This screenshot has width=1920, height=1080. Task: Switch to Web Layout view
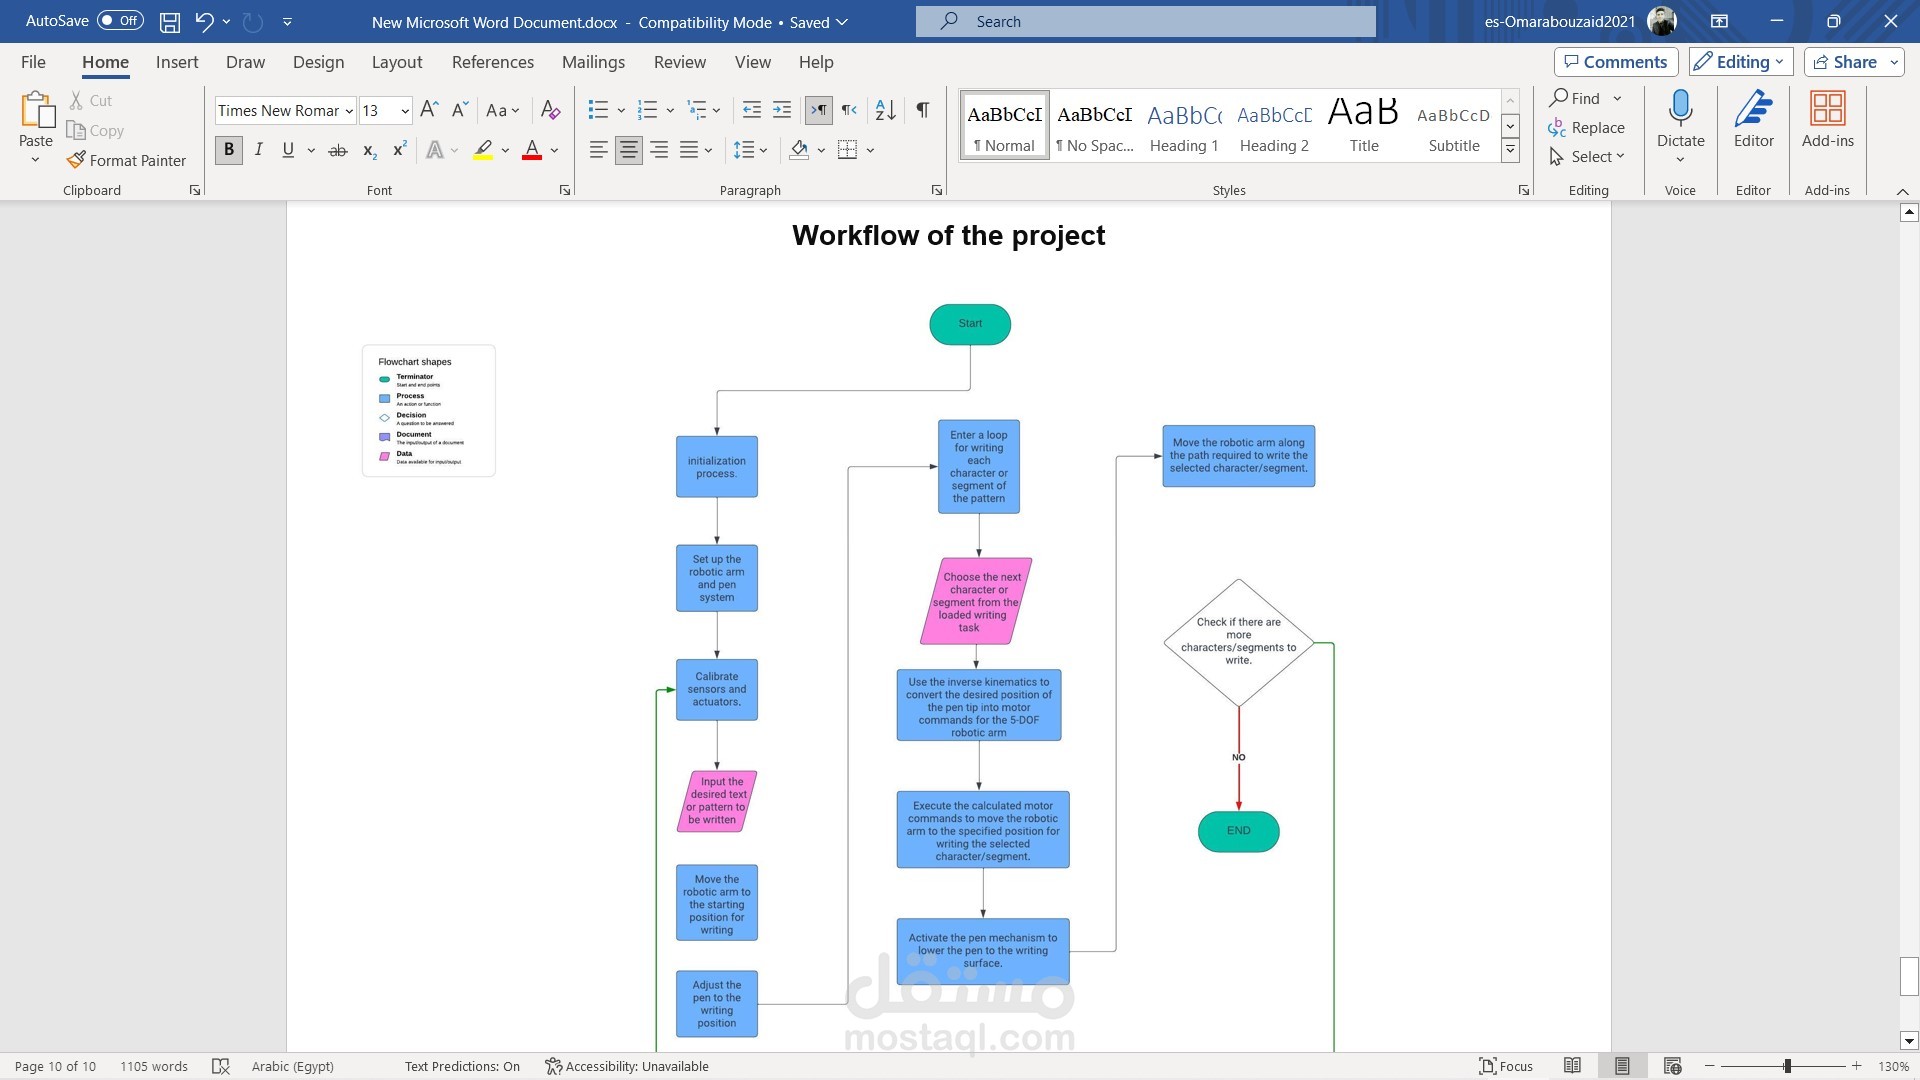(1673, 1066)
